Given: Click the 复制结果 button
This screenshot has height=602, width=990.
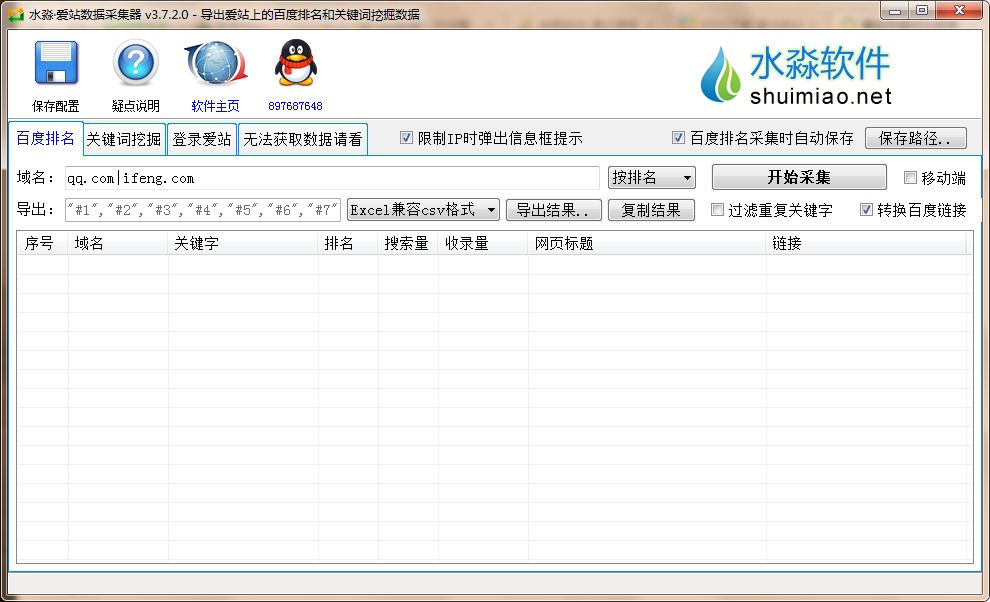Looking at the screenshot, I should (651, 210).
